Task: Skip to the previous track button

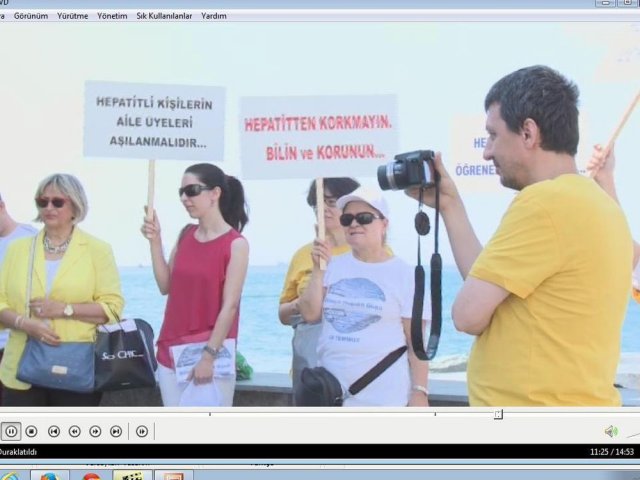Action: [54, 431]
